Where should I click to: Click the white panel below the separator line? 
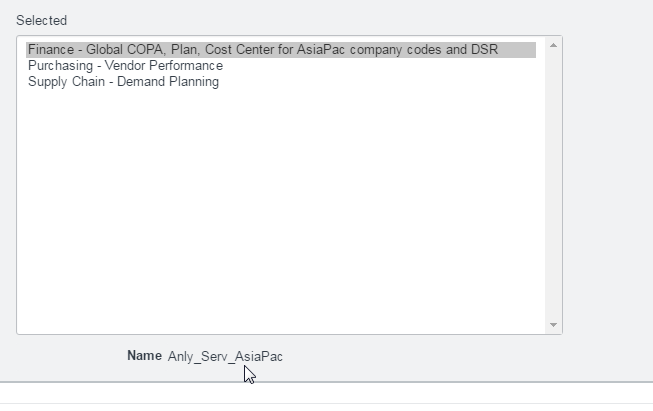(326, 393)
